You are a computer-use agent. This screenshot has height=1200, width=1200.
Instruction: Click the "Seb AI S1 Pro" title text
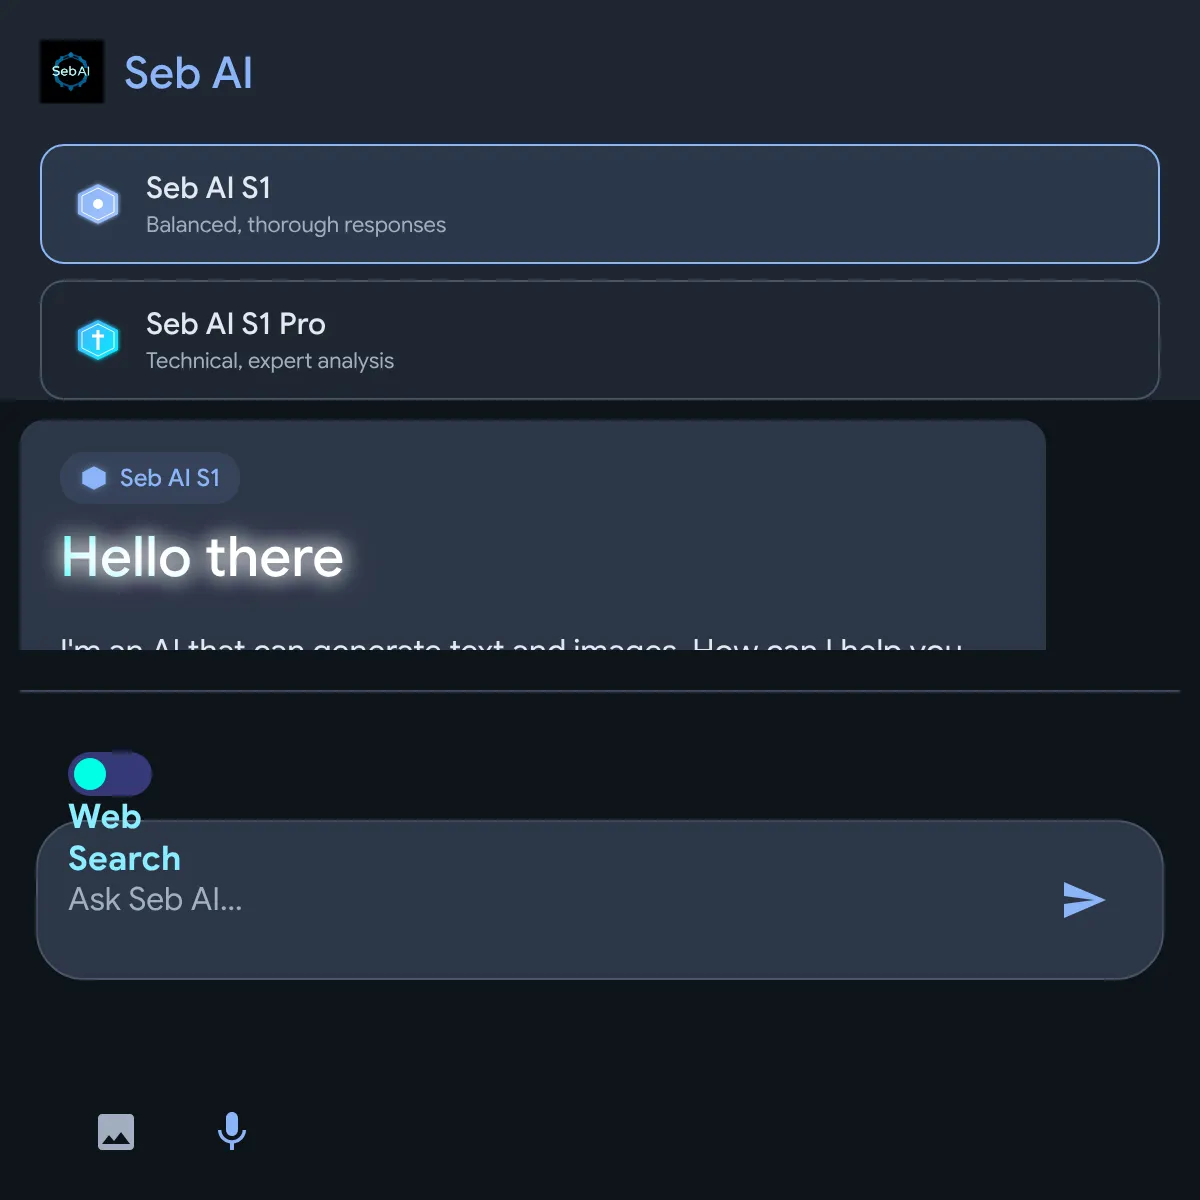[x=236, y=324]
